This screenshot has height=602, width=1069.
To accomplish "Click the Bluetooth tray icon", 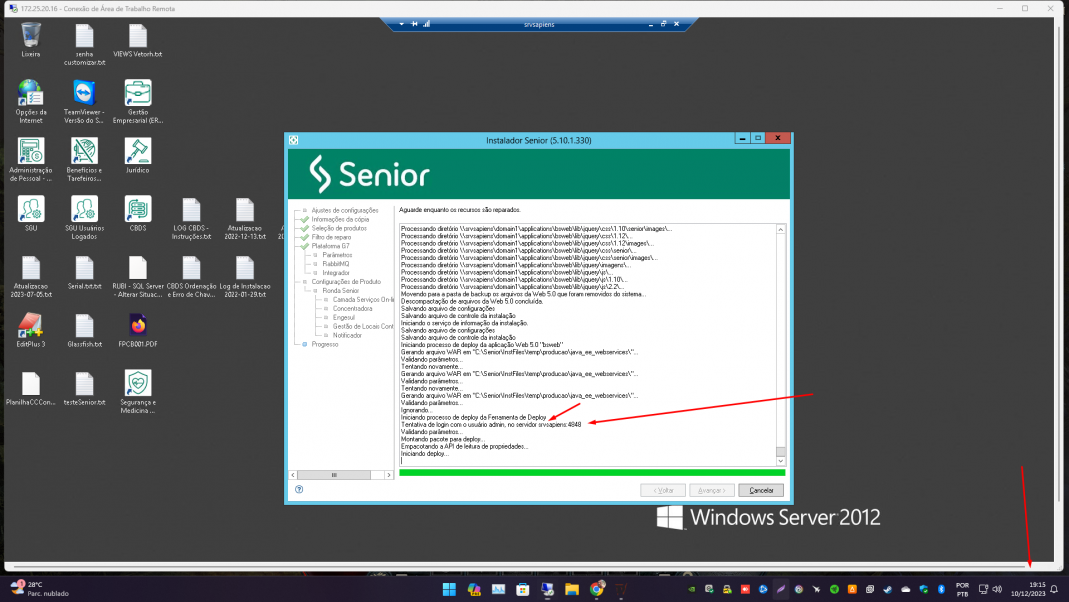I will click(942, 589).
